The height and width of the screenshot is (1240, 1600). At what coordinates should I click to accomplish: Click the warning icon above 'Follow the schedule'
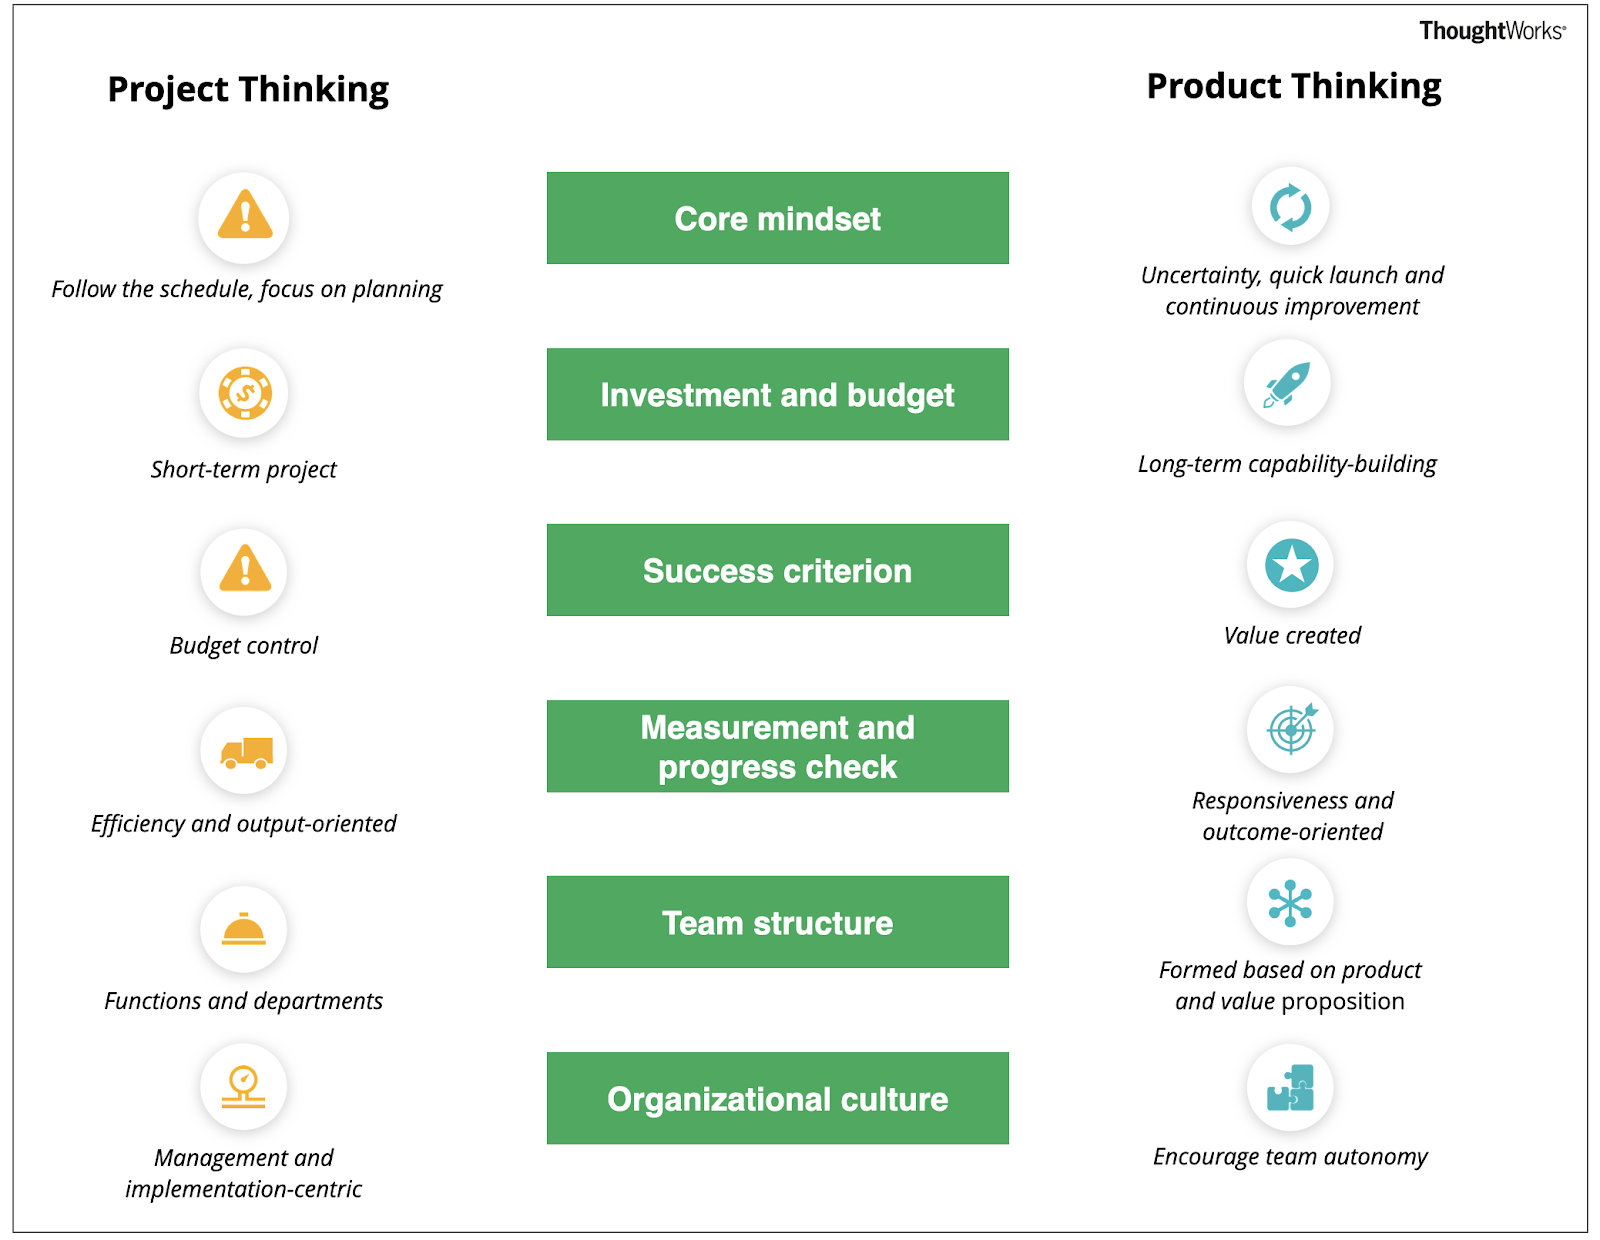coord(244,216)
